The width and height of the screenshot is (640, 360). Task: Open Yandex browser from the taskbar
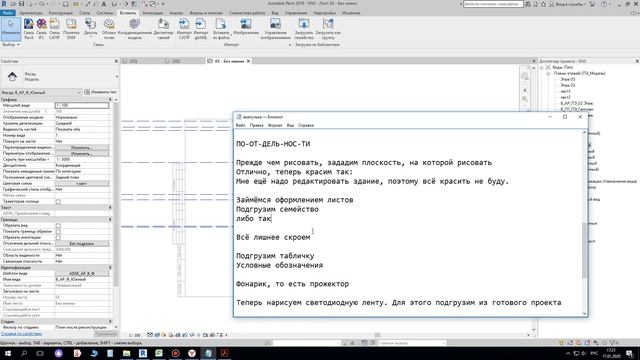(192, 353)
